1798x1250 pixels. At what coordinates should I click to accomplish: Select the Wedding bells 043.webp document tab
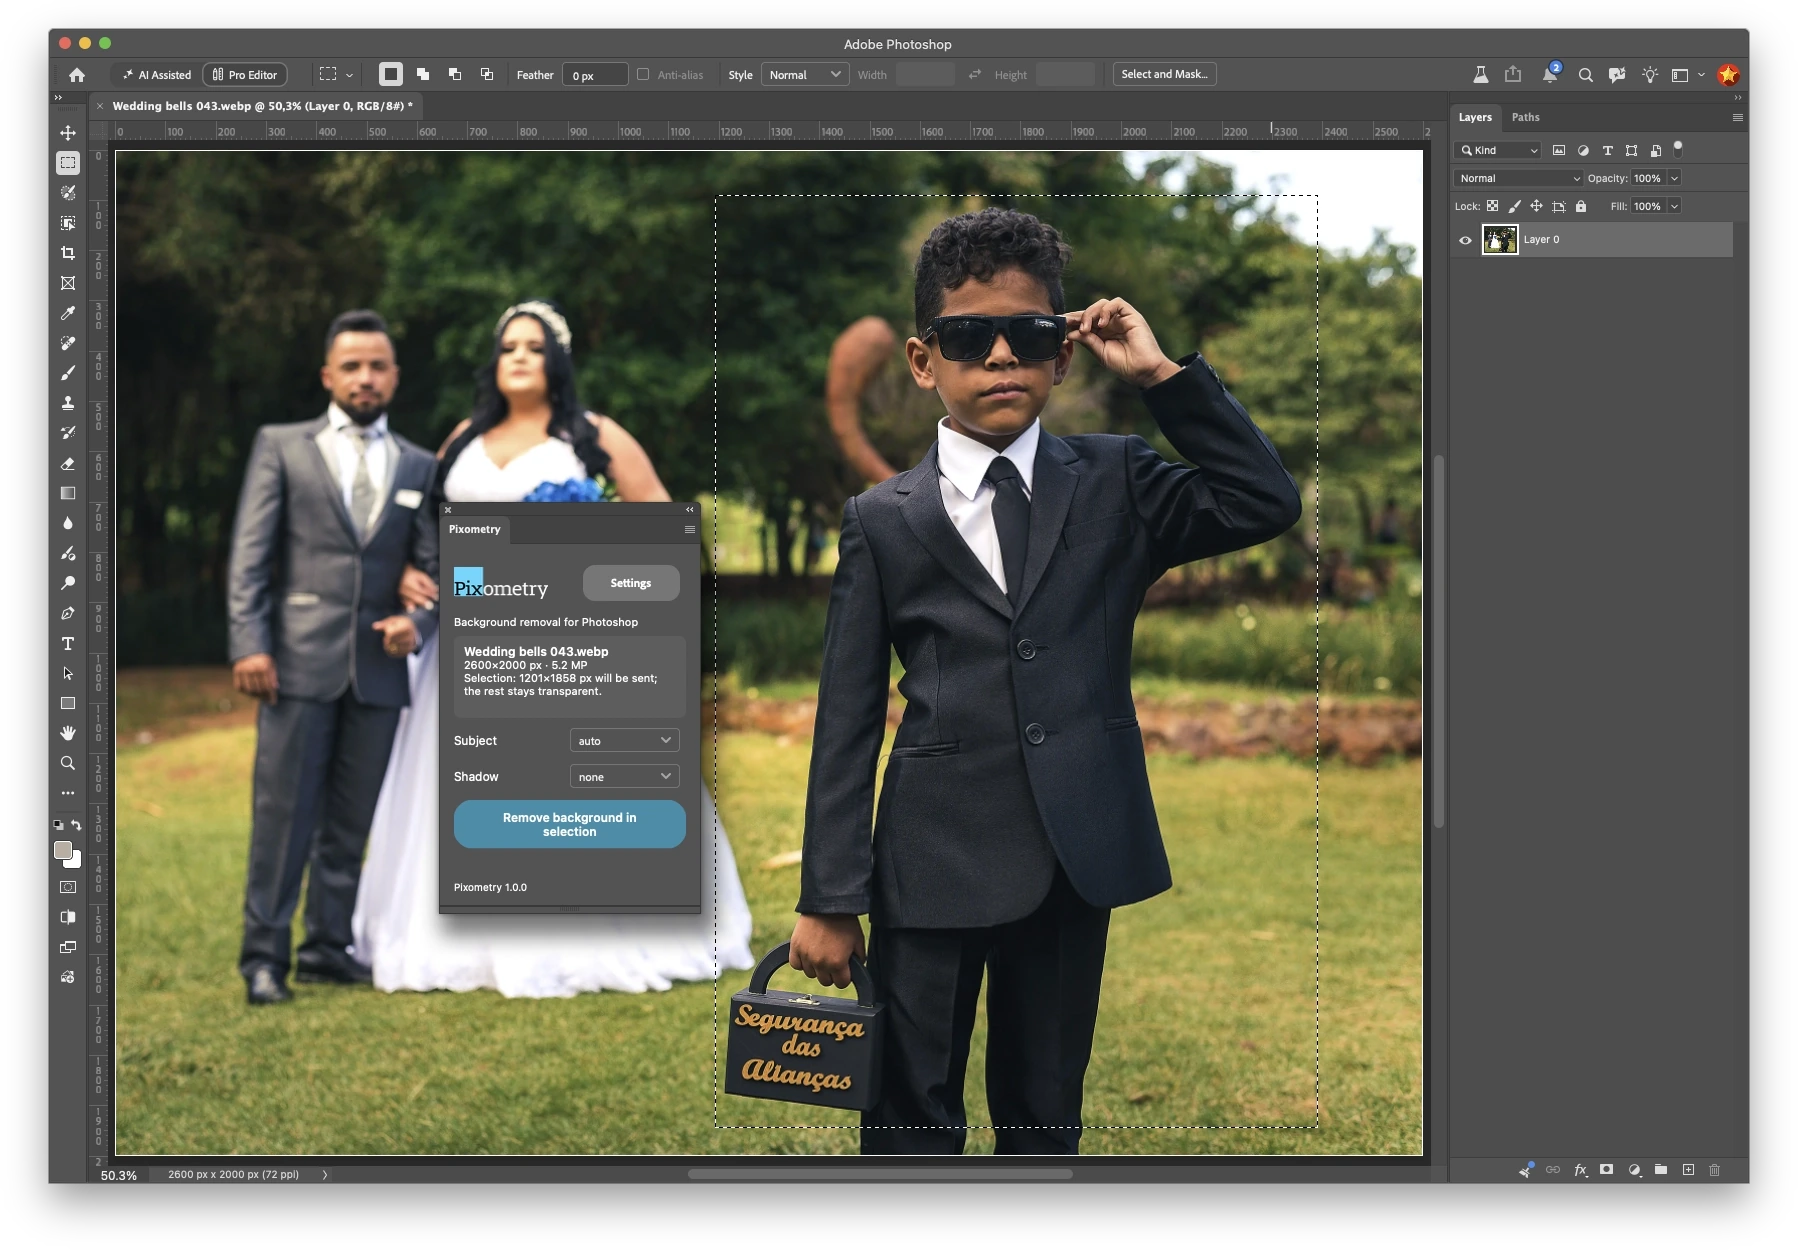[262, 106]
